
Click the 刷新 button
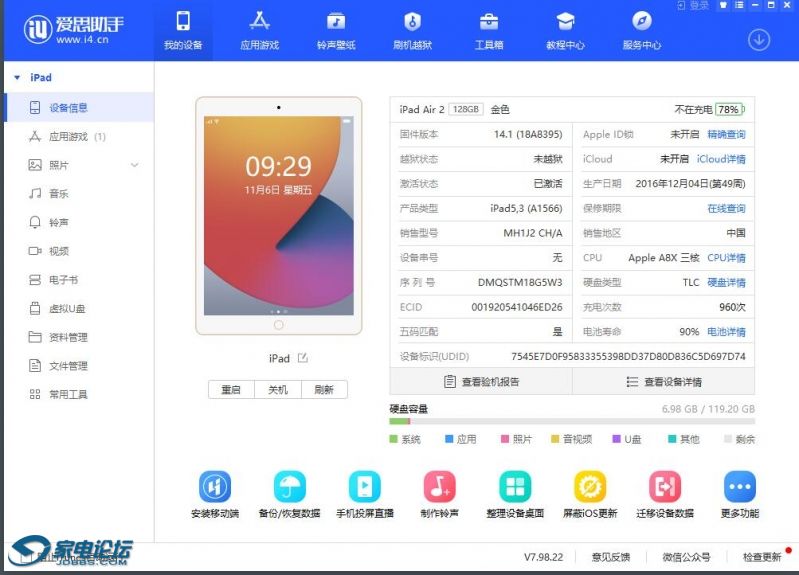(324, 389)
